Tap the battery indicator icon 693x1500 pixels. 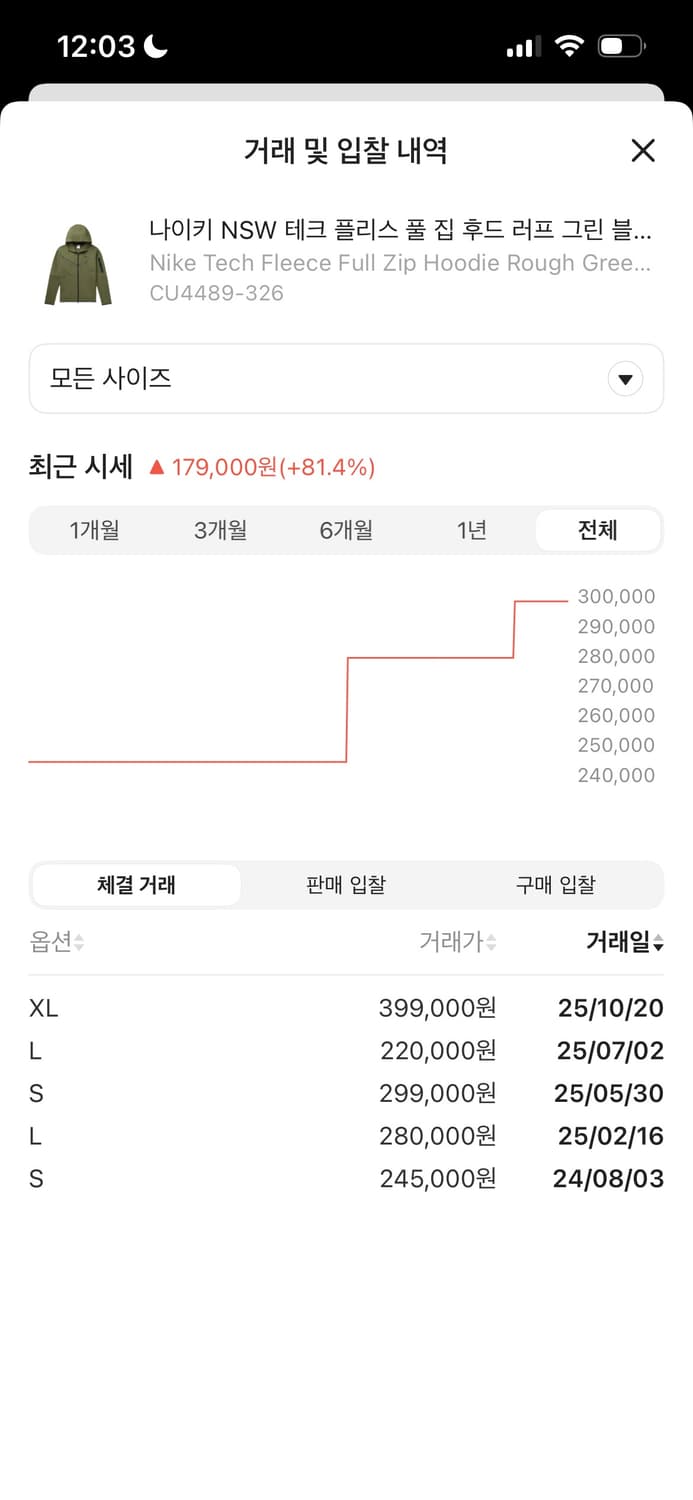(x=620, y=45)
